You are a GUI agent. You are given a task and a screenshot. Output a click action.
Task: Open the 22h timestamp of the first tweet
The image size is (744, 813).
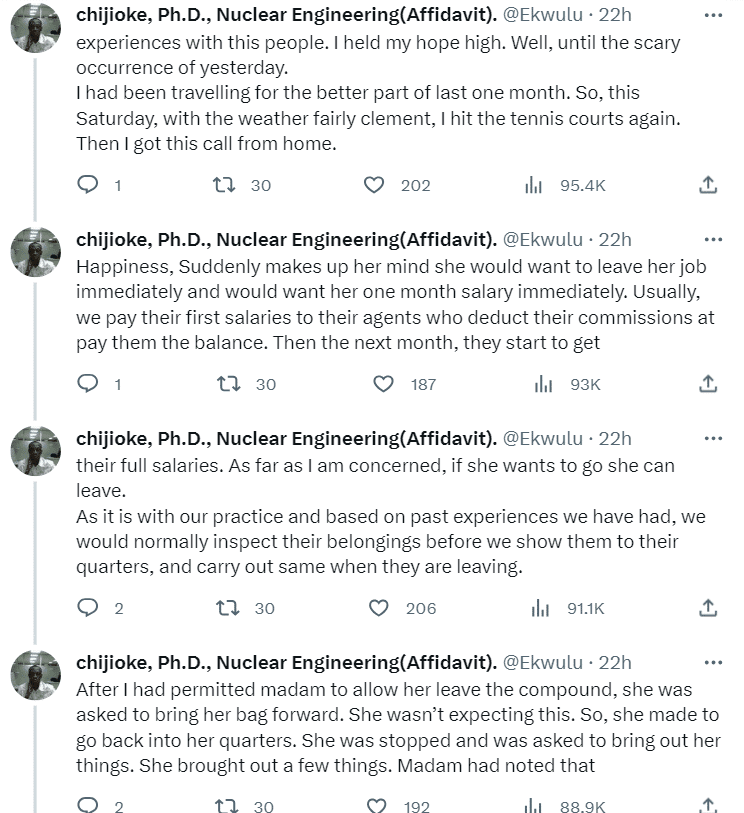615,16
